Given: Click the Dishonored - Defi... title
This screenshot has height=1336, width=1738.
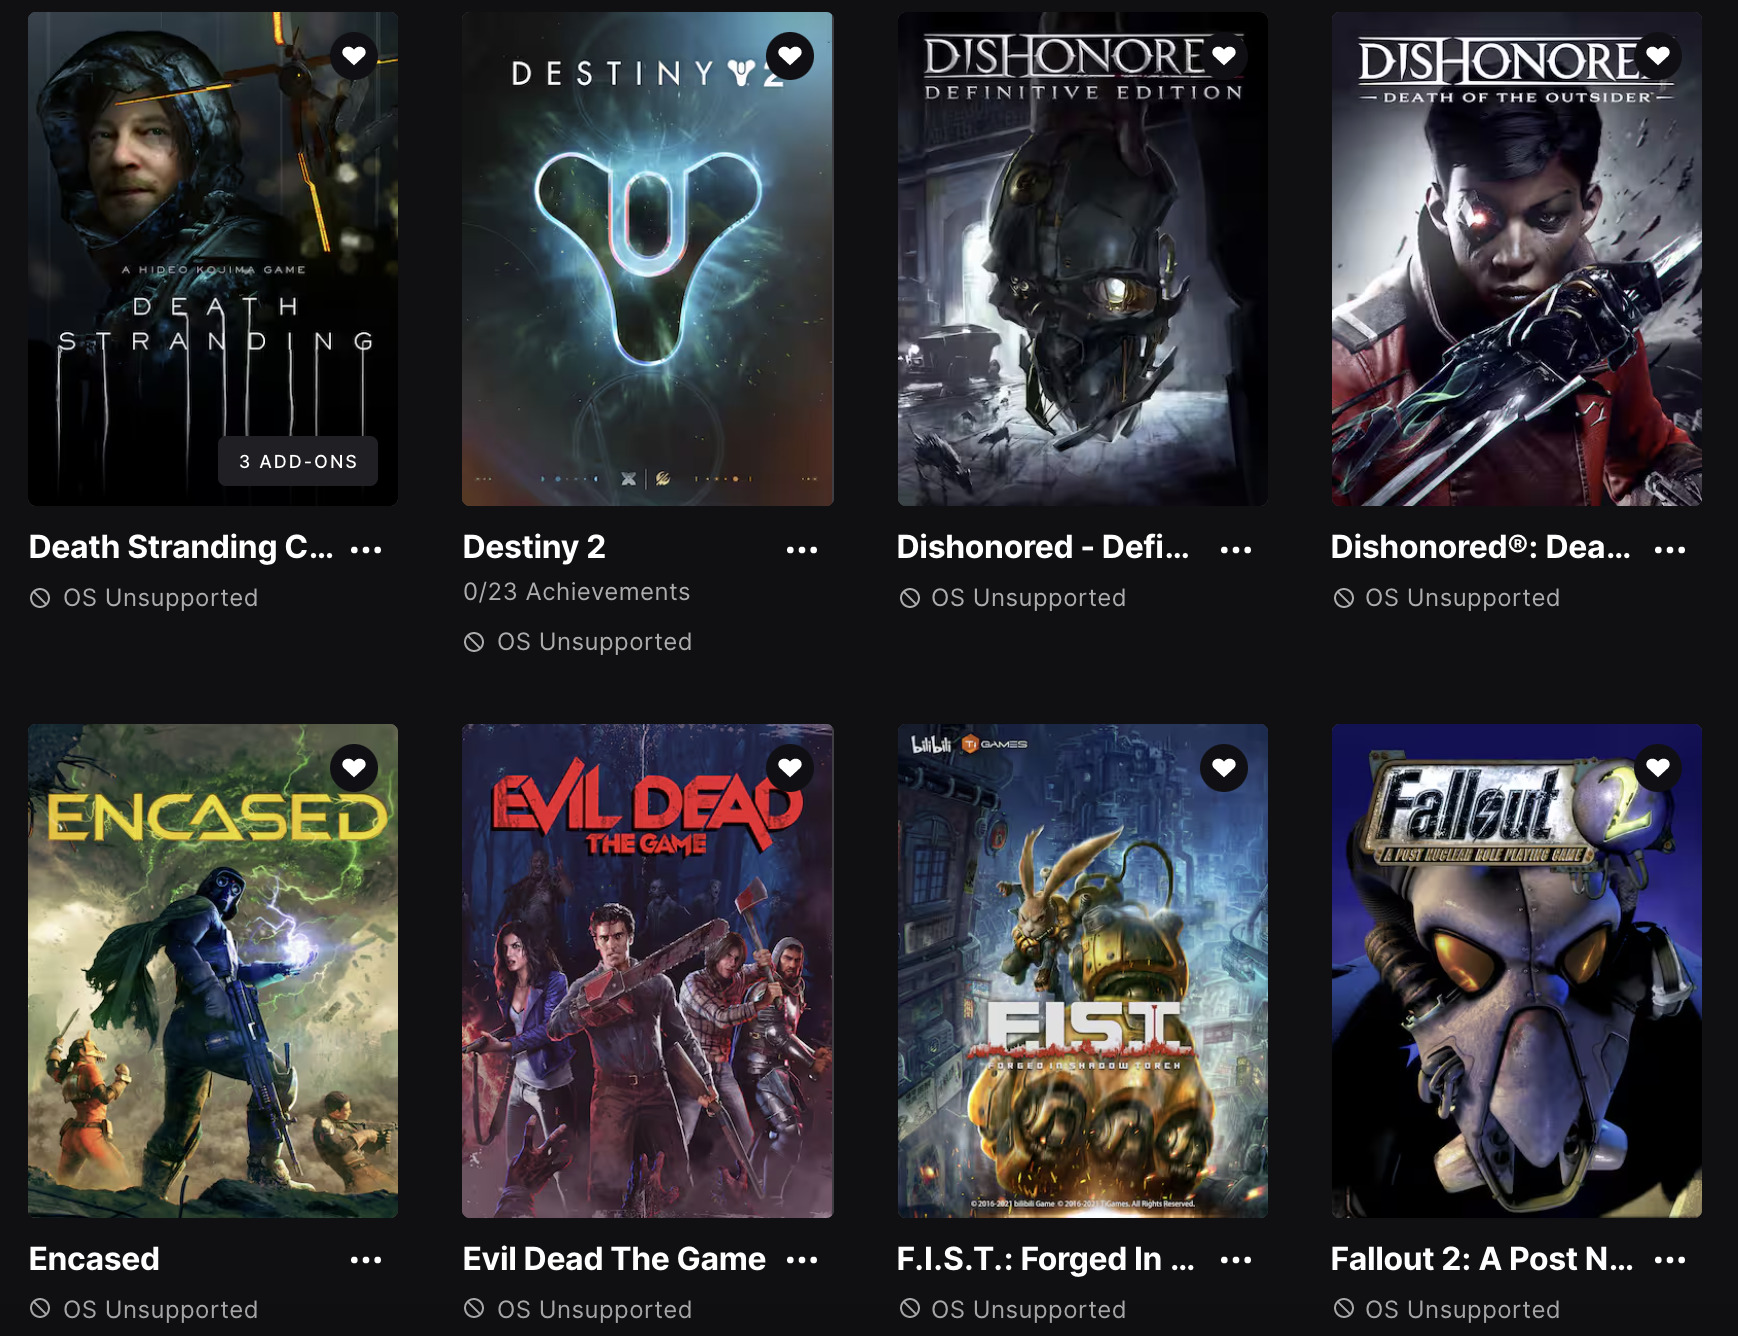Looking at the screenshot, I should 1043,547.
